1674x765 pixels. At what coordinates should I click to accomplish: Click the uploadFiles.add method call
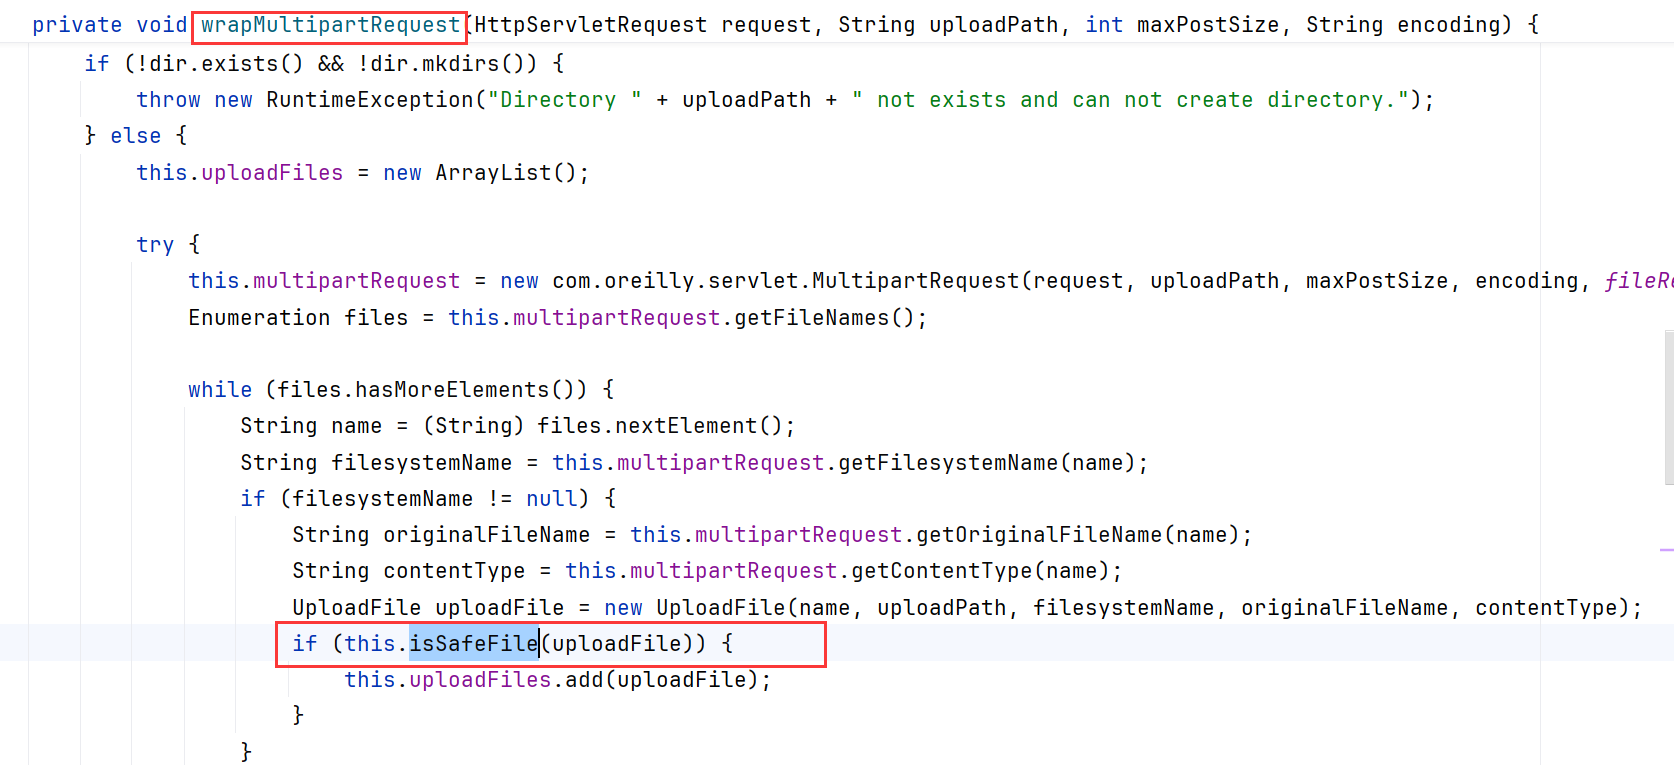[583, 680]
